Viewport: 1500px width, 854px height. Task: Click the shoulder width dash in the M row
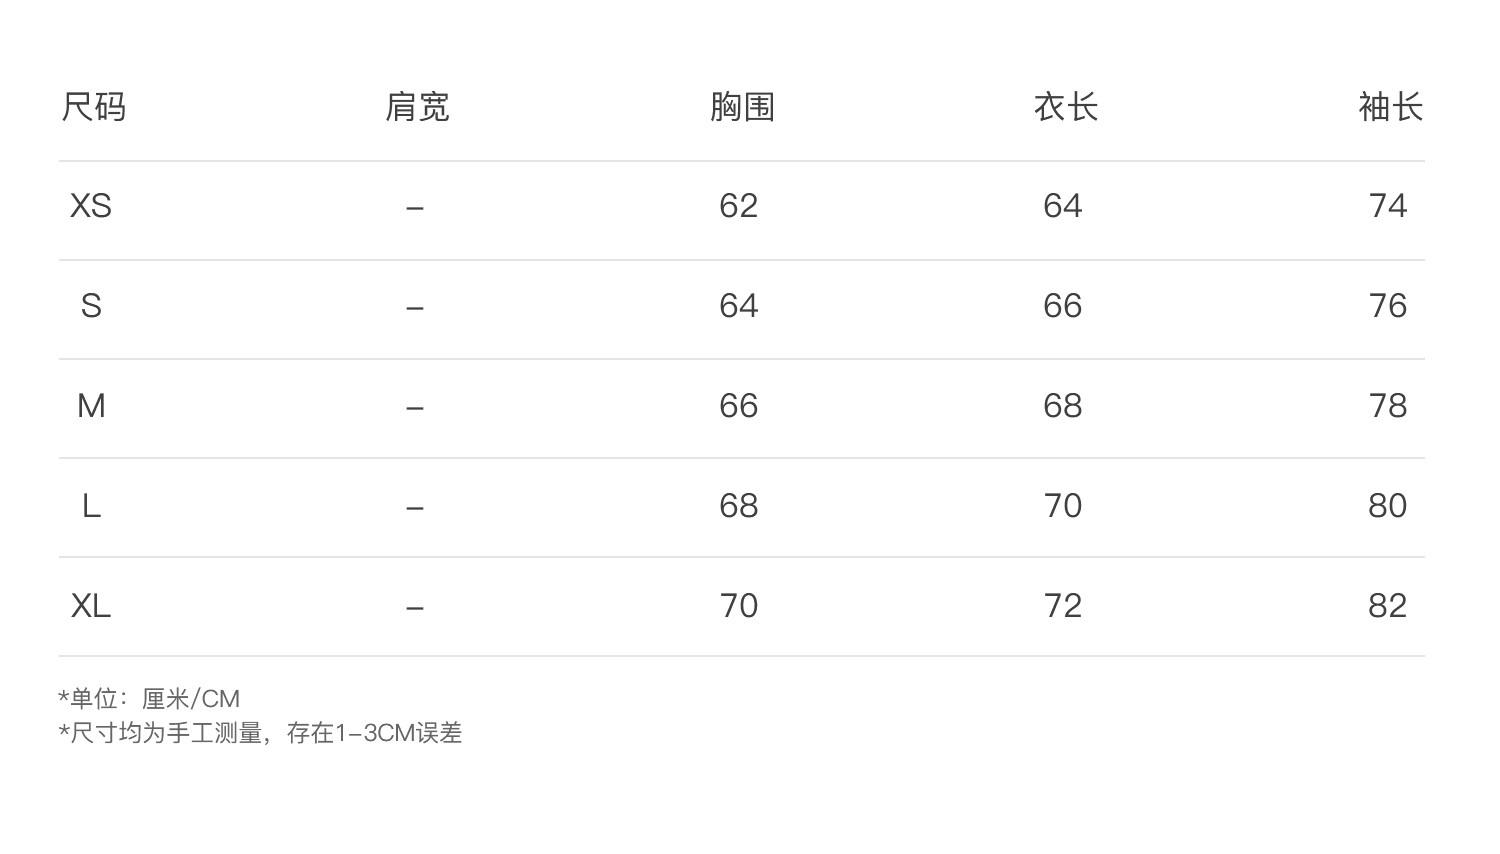(415, 408)
